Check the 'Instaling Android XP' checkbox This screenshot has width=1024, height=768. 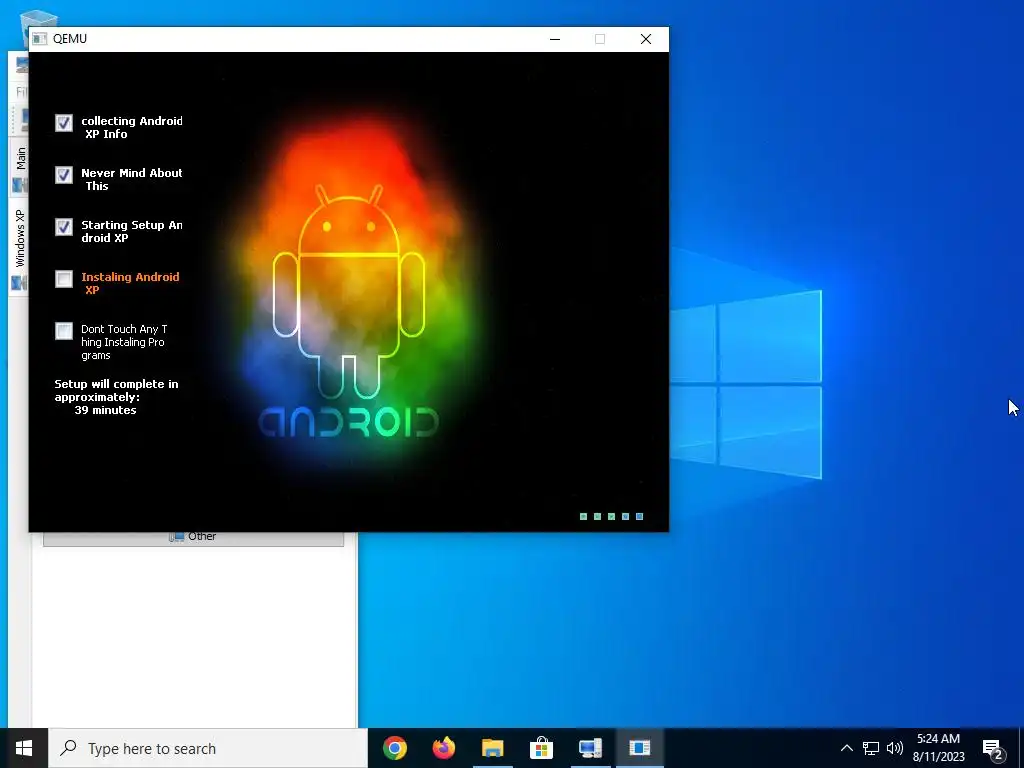point(64,279)
